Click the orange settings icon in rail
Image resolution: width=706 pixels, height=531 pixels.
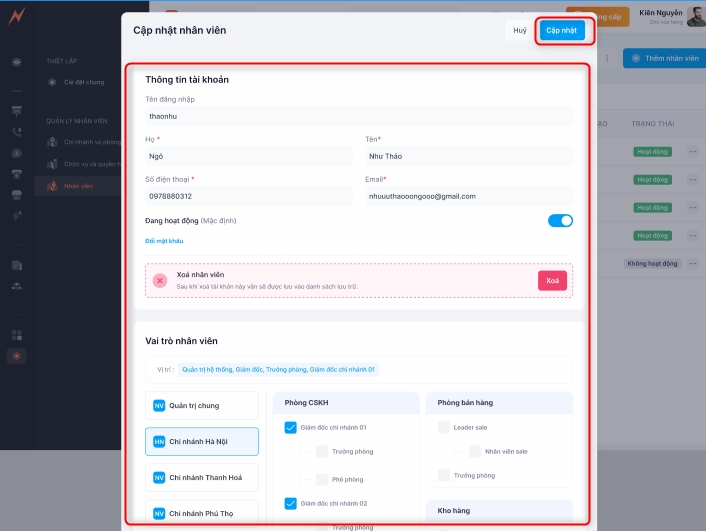coord(17,356)
